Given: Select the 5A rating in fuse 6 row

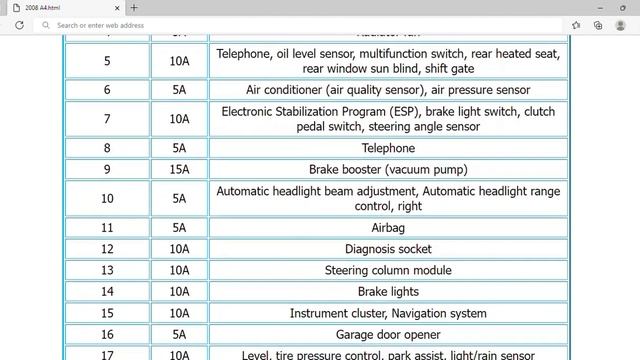Looking at the screenshot, I should tap(180, 90).
